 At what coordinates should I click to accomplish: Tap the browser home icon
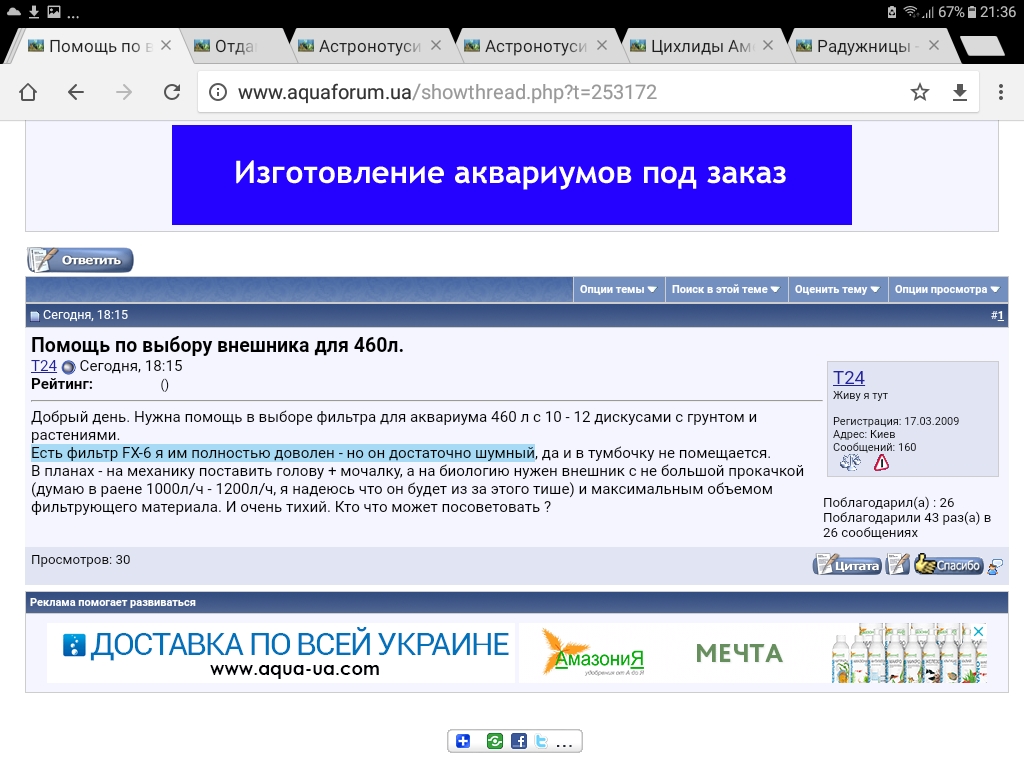coord(28,92)
